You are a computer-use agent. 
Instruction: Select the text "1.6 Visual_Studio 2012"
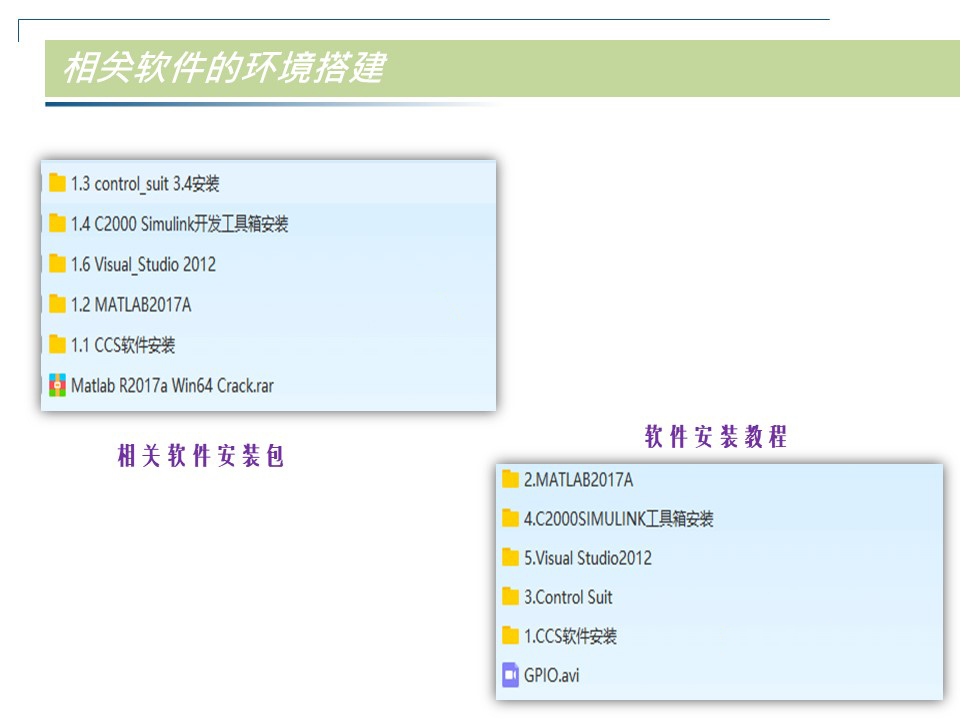coord(143,264)
